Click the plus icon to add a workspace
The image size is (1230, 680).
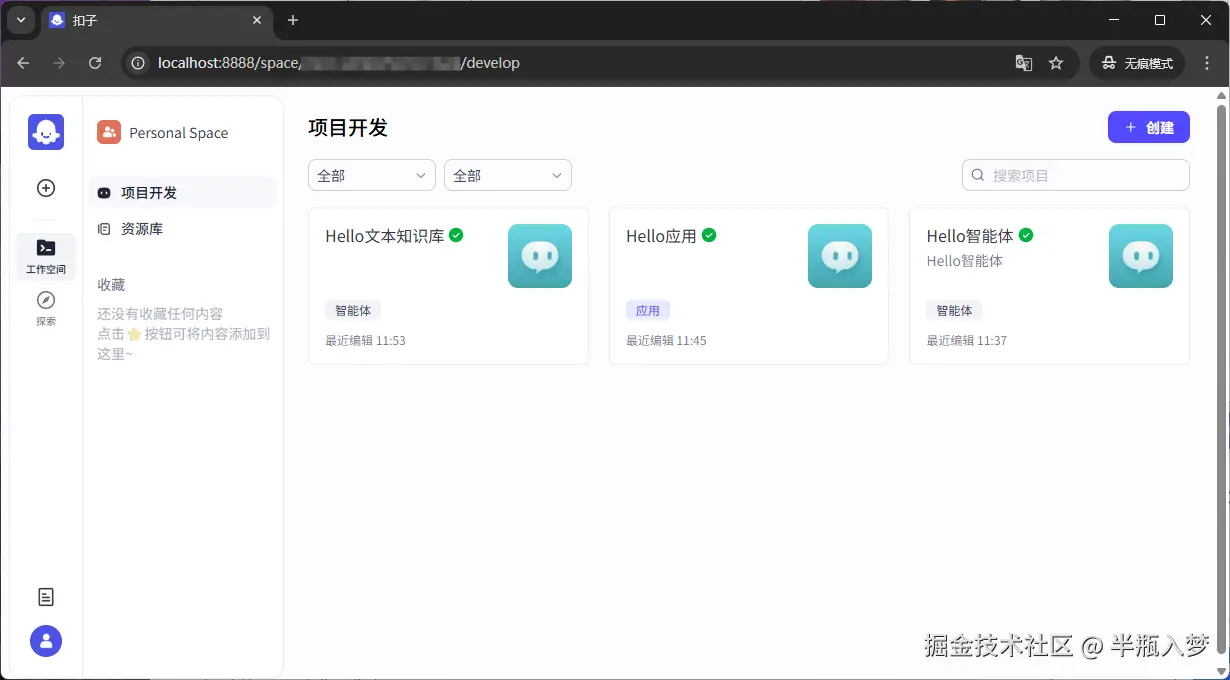45,188
